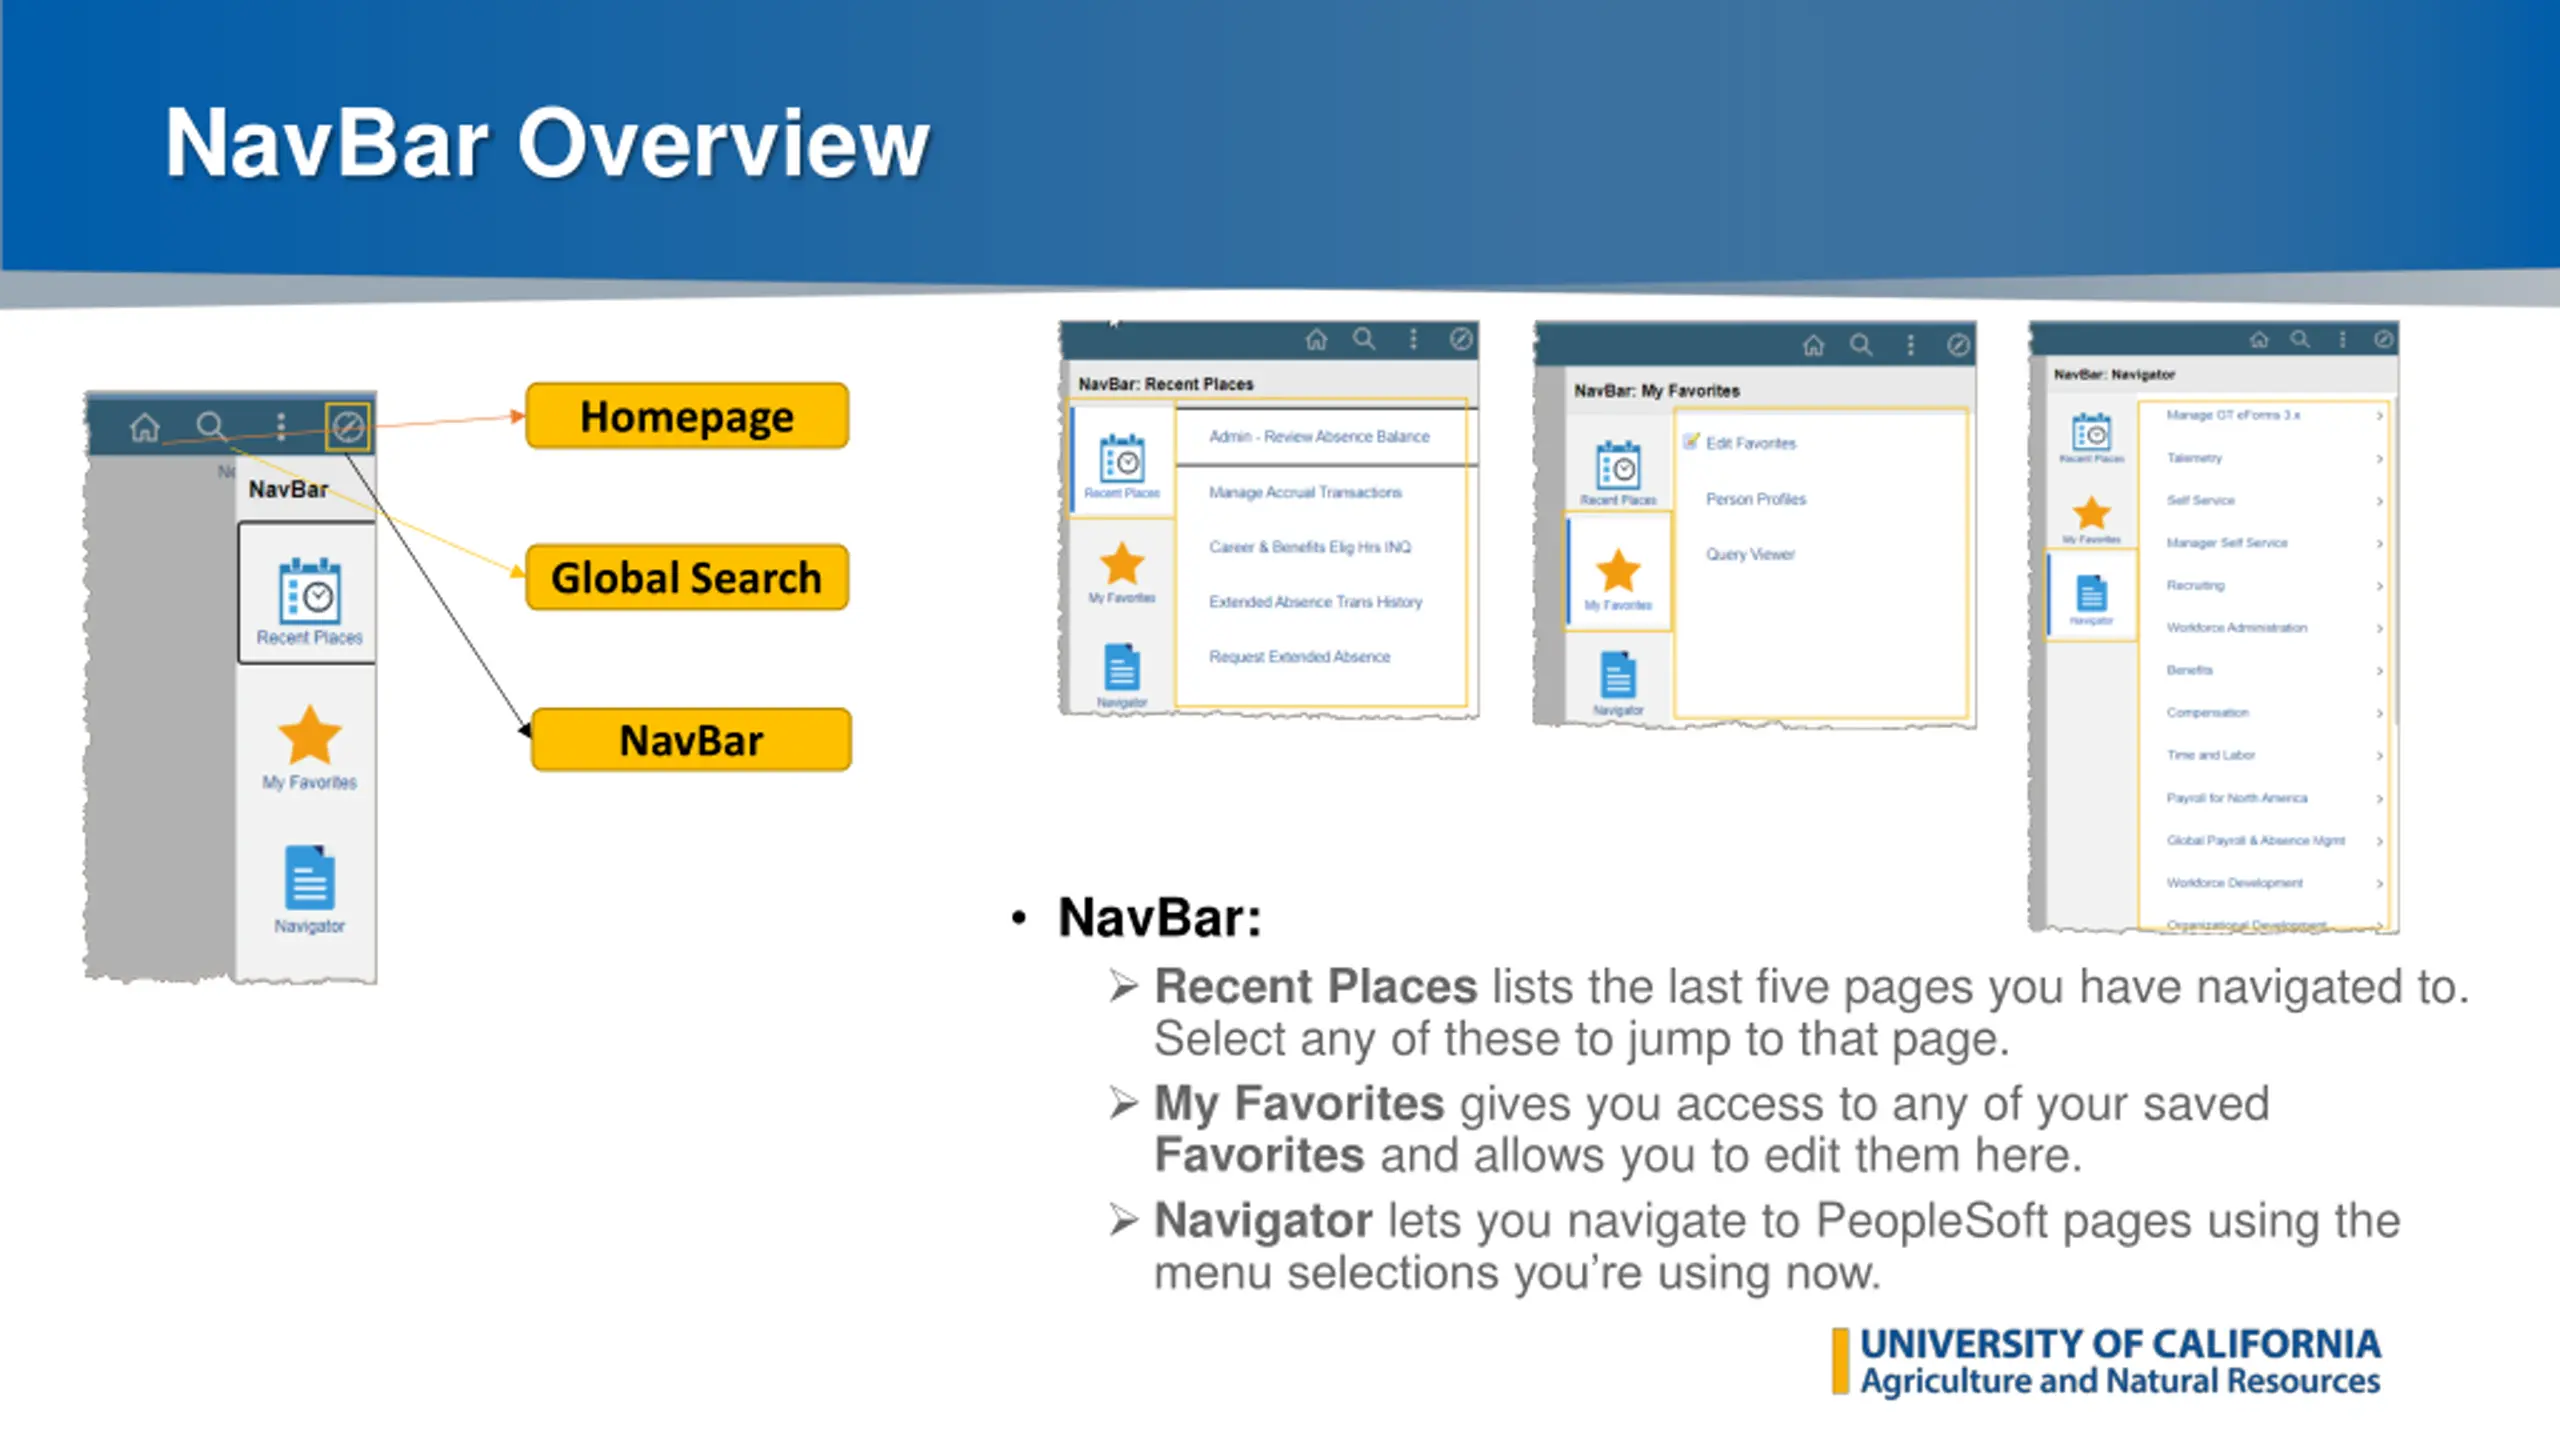Open Manage Accrual Transactions link

[x=1305, y=492]
